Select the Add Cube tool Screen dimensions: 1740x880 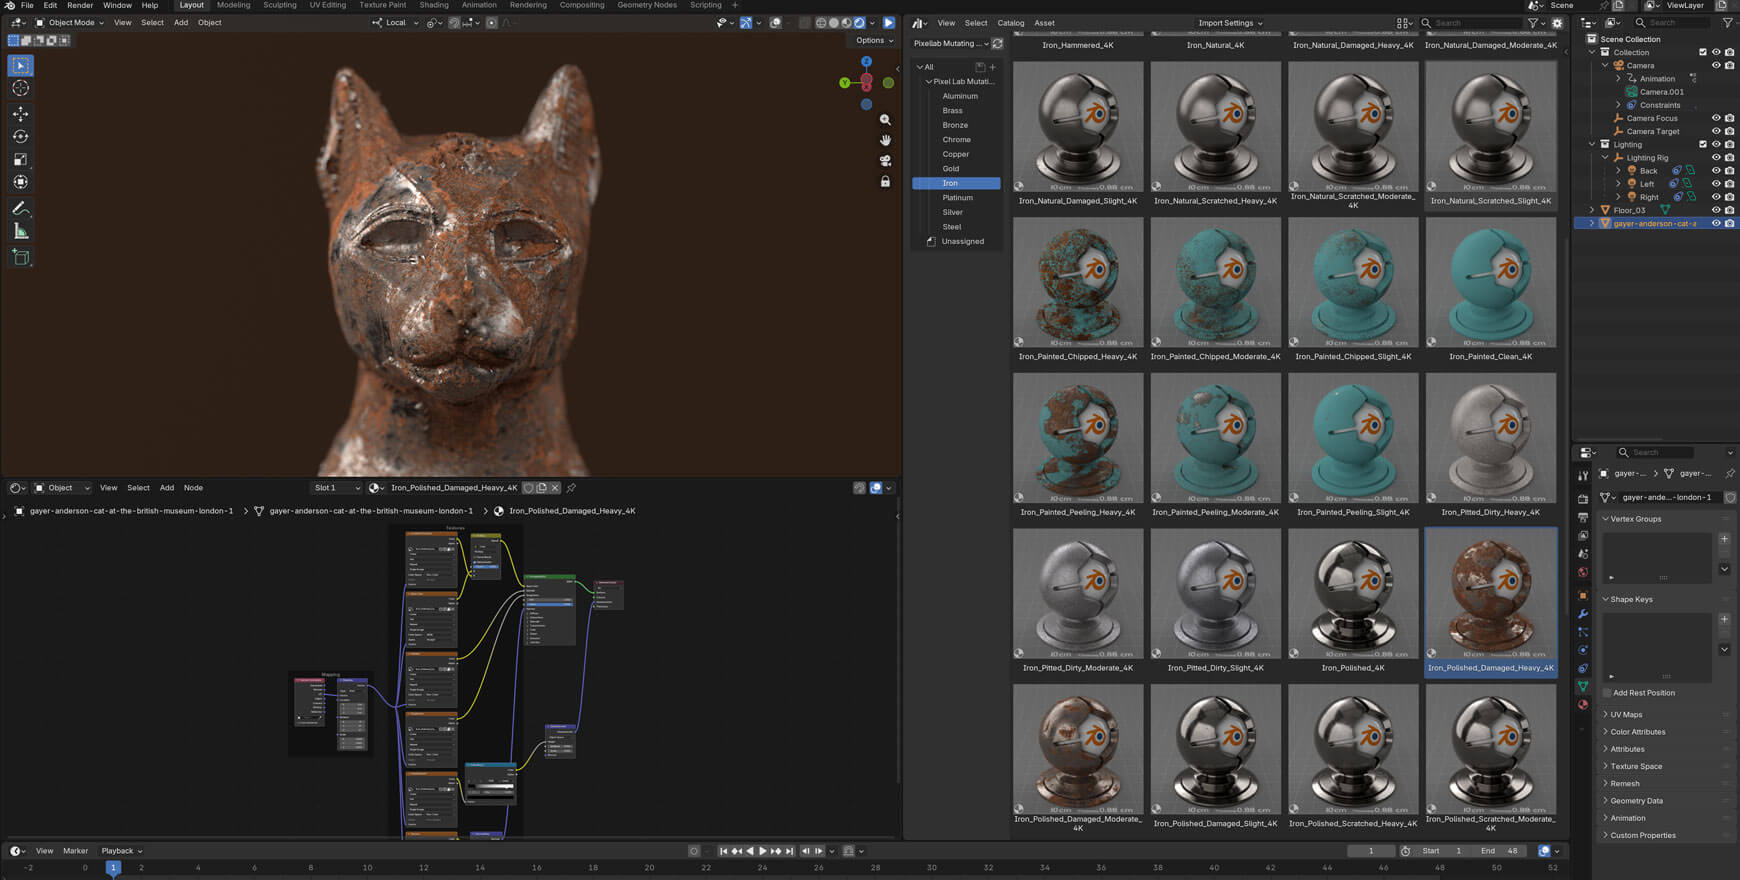(x=20, y=257)
